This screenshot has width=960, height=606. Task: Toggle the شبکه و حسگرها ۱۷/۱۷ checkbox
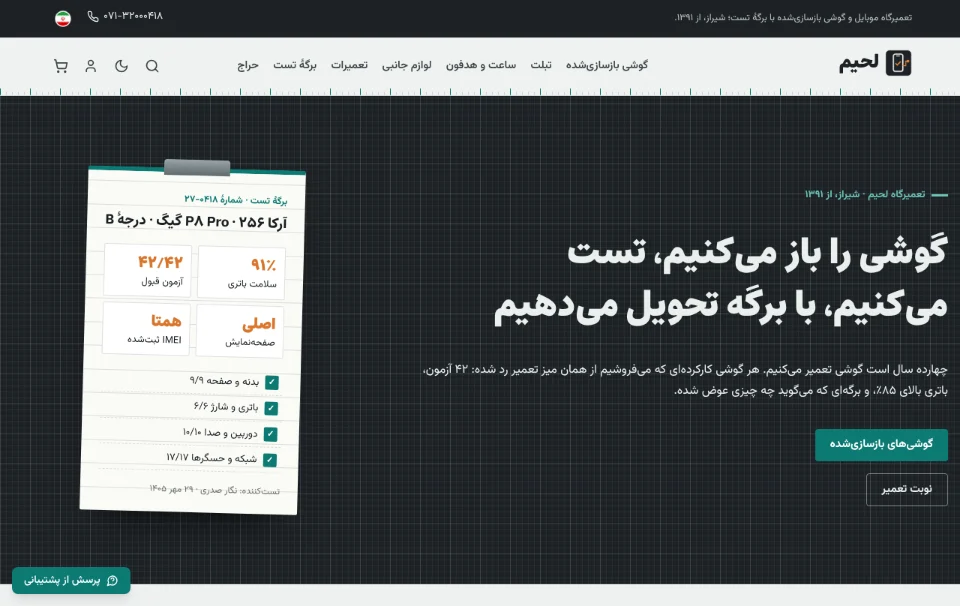click(x=270, y=460)
